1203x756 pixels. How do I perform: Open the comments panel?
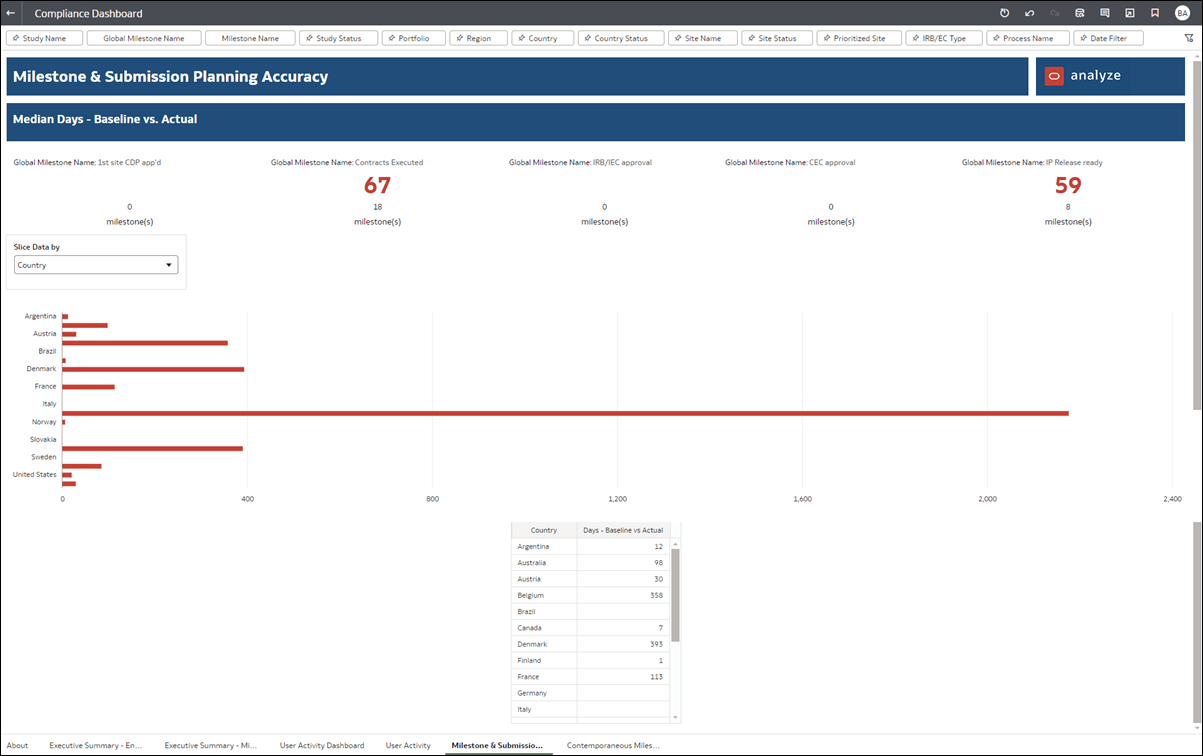1103,13
